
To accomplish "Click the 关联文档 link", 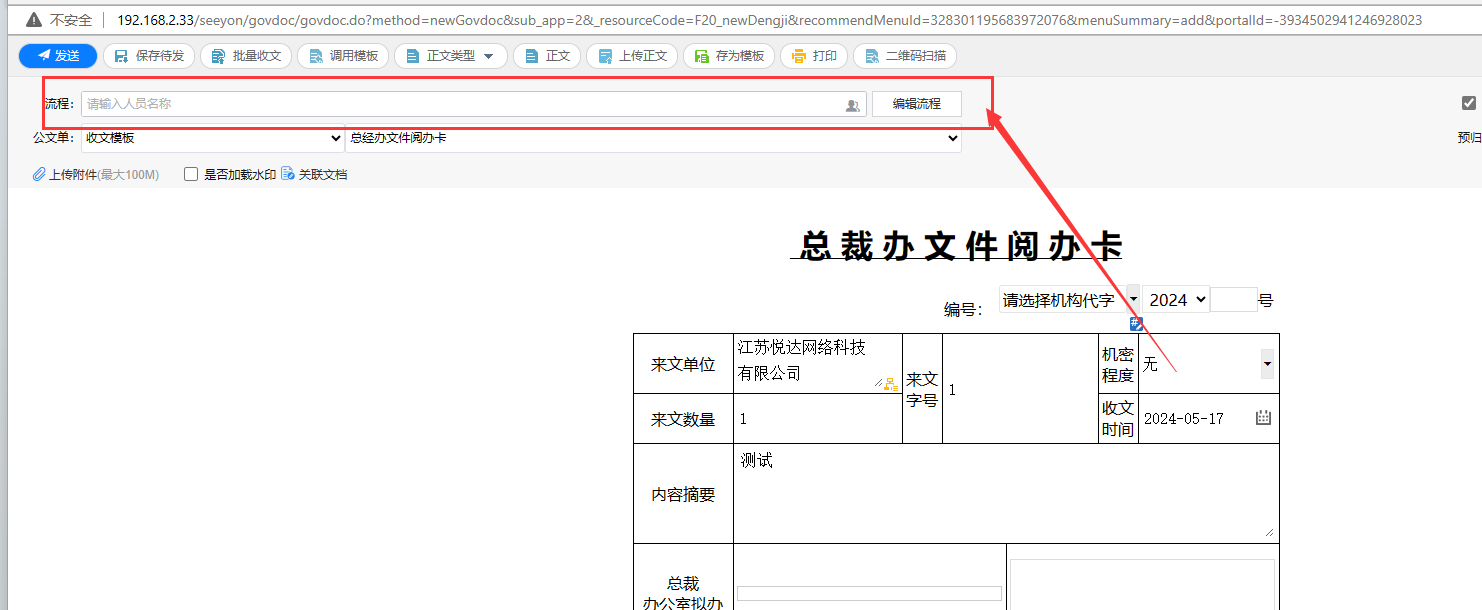I will [x=315, y=174].
